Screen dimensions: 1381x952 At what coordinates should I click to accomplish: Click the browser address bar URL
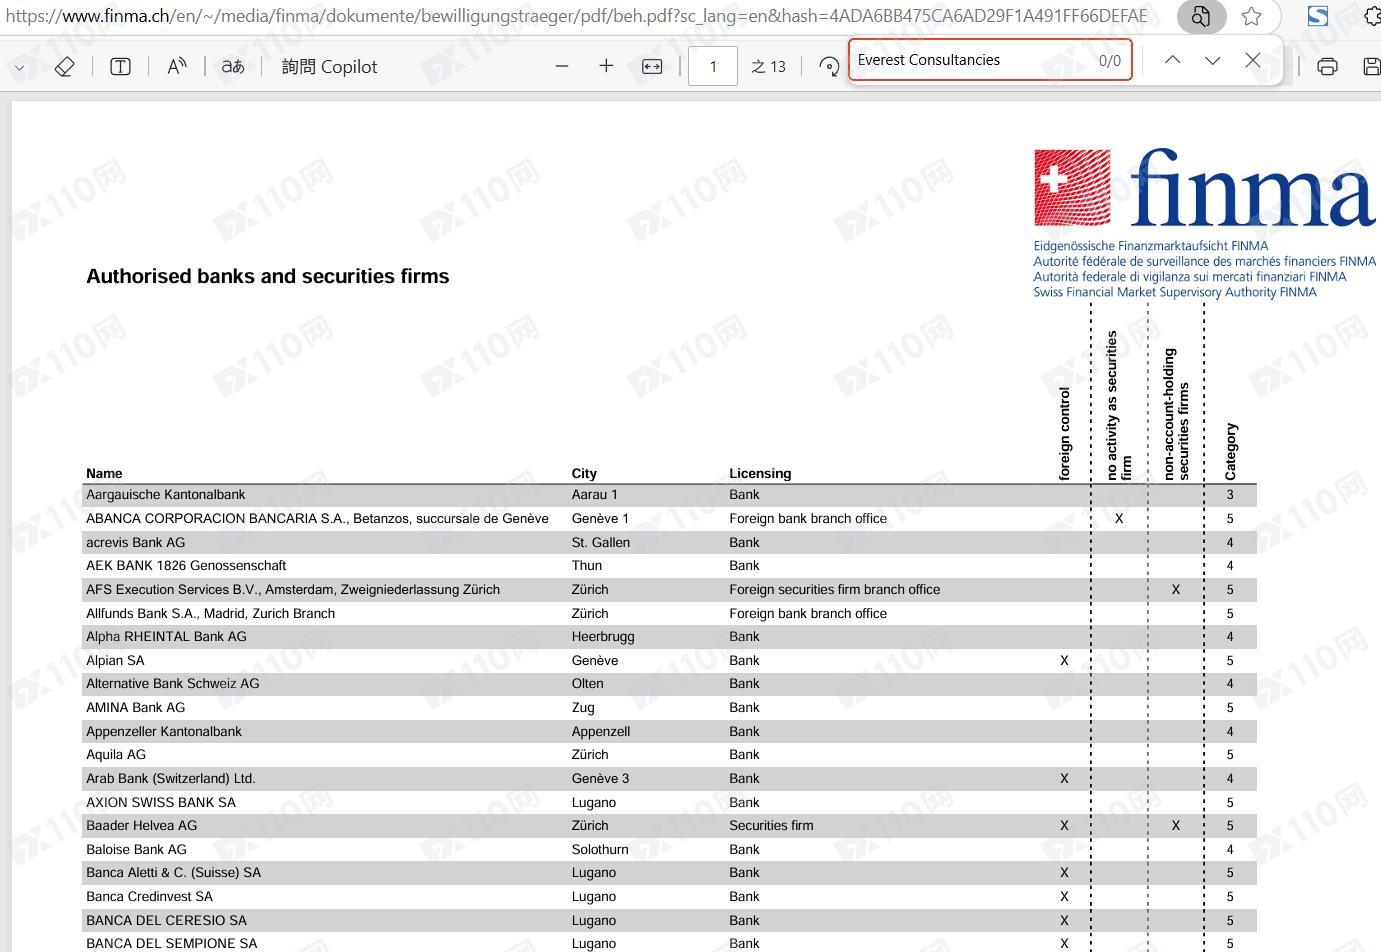click(x=576, y=16)
